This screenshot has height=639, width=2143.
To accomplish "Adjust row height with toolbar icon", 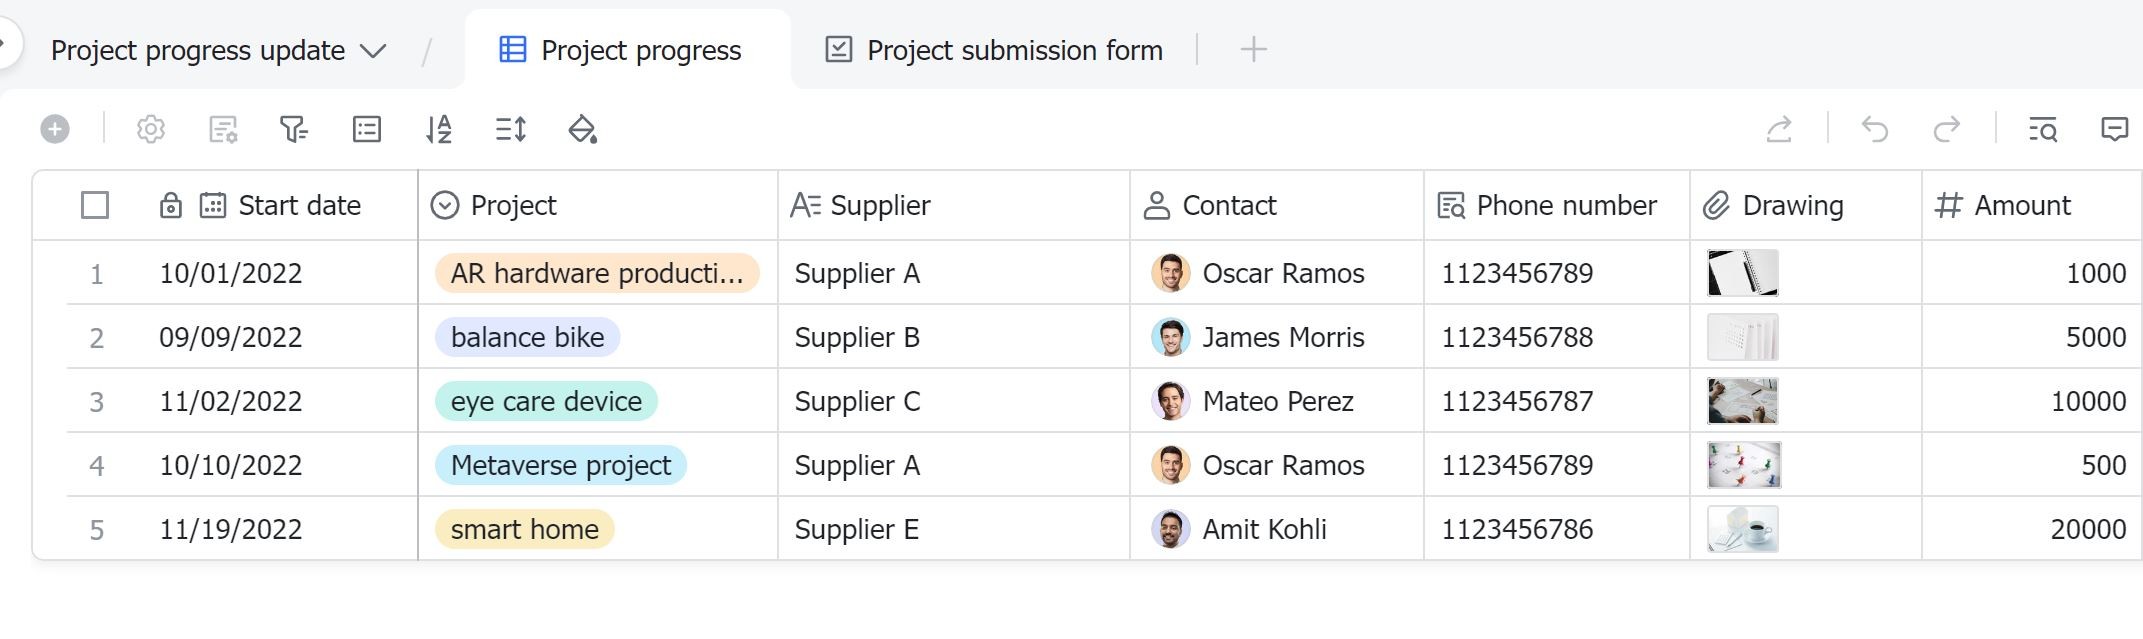I will coord(511,129).
